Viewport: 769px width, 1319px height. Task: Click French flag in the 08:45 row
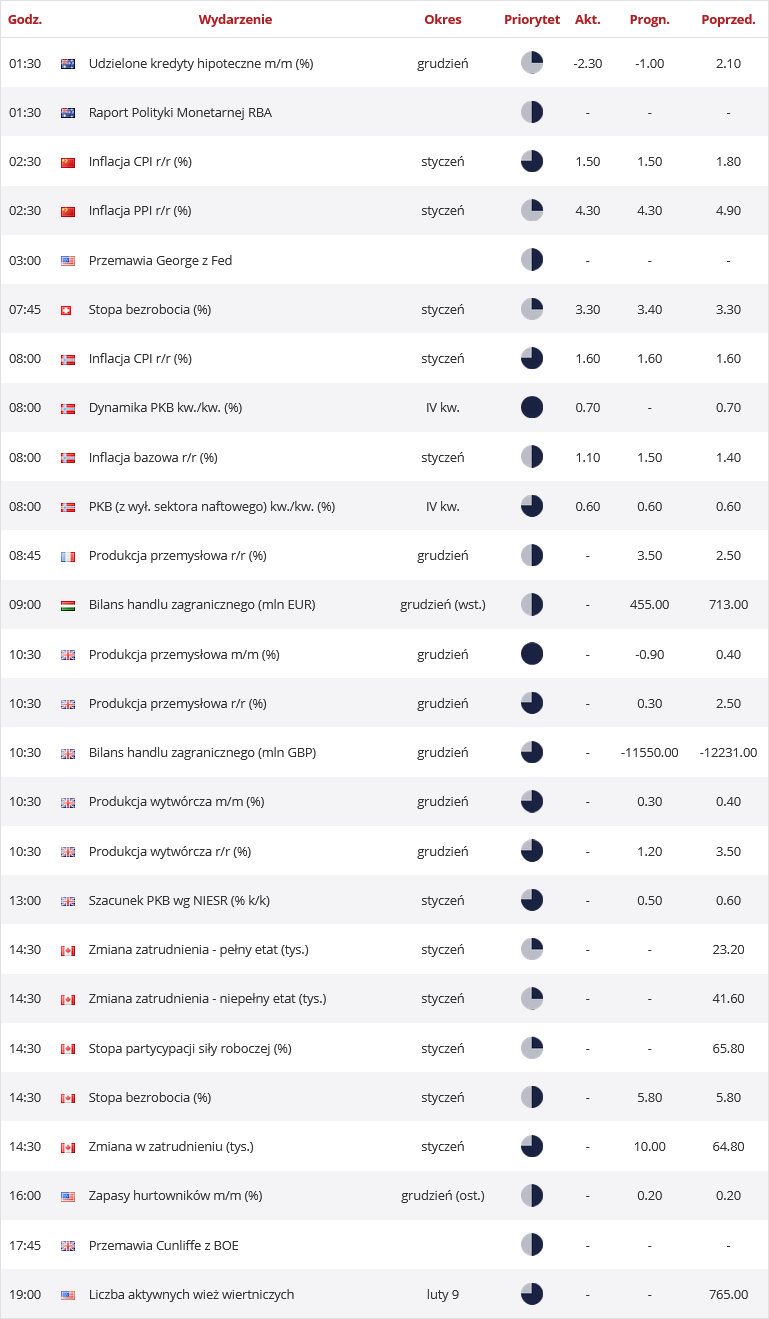tap(68, 556)
